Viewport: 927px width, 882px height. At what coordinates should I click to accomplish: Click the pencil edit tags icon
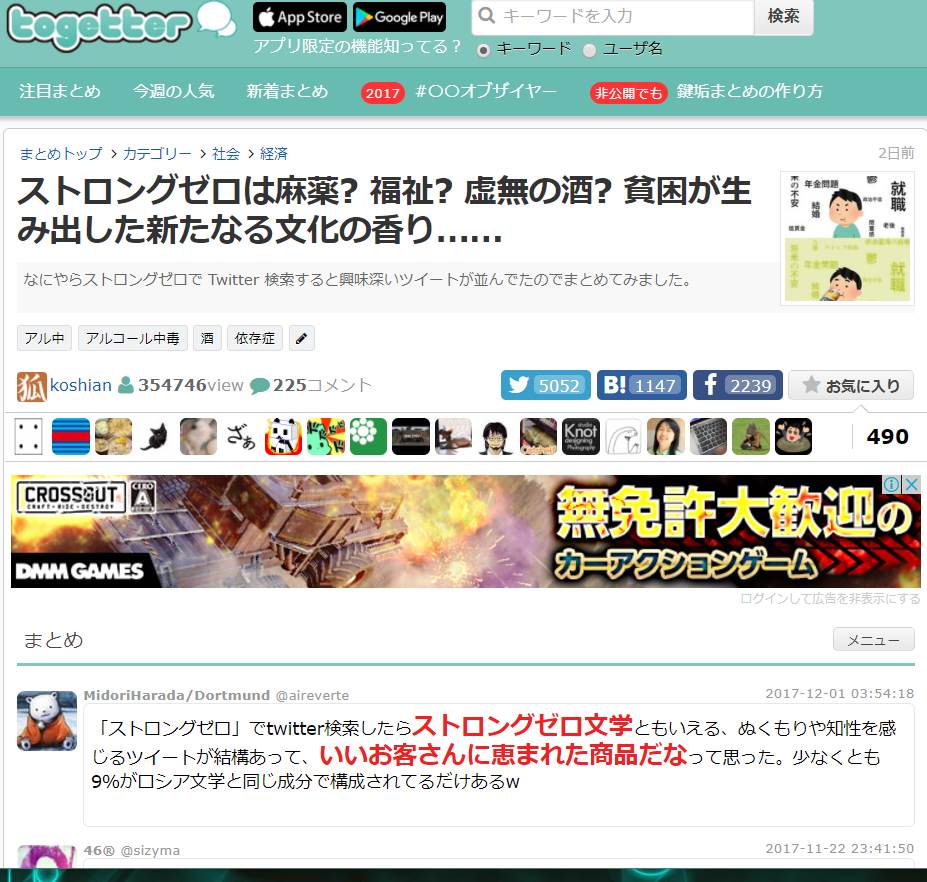[x=302, y=338]
